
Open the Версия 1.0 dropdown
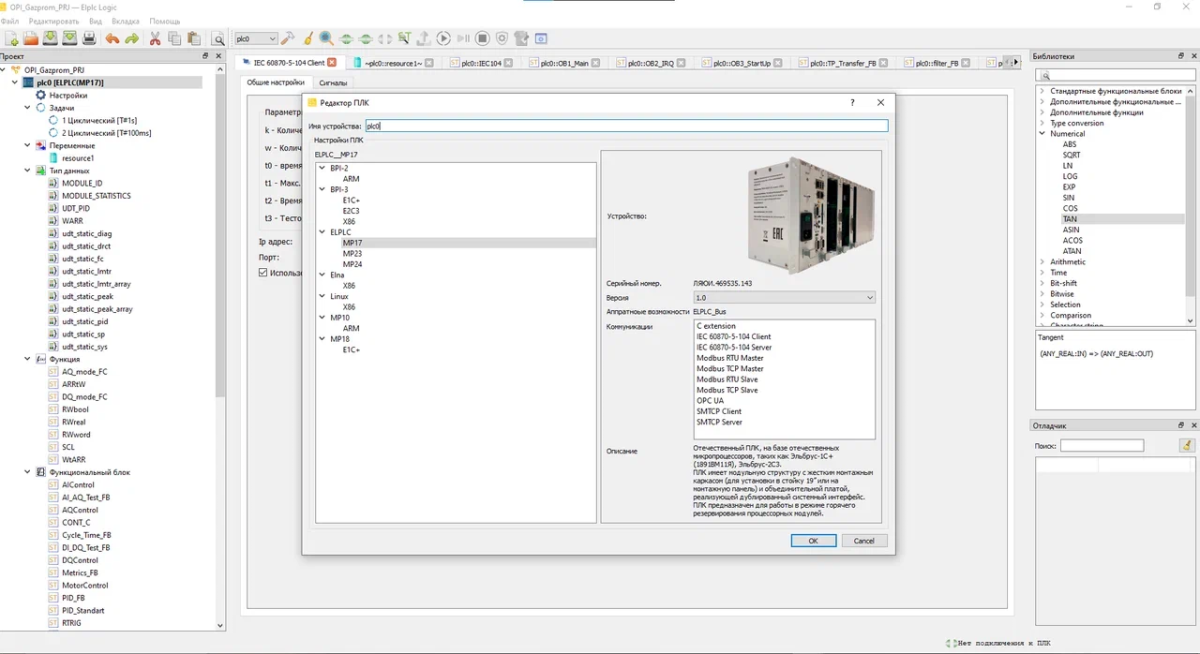(x=784, y=298)
